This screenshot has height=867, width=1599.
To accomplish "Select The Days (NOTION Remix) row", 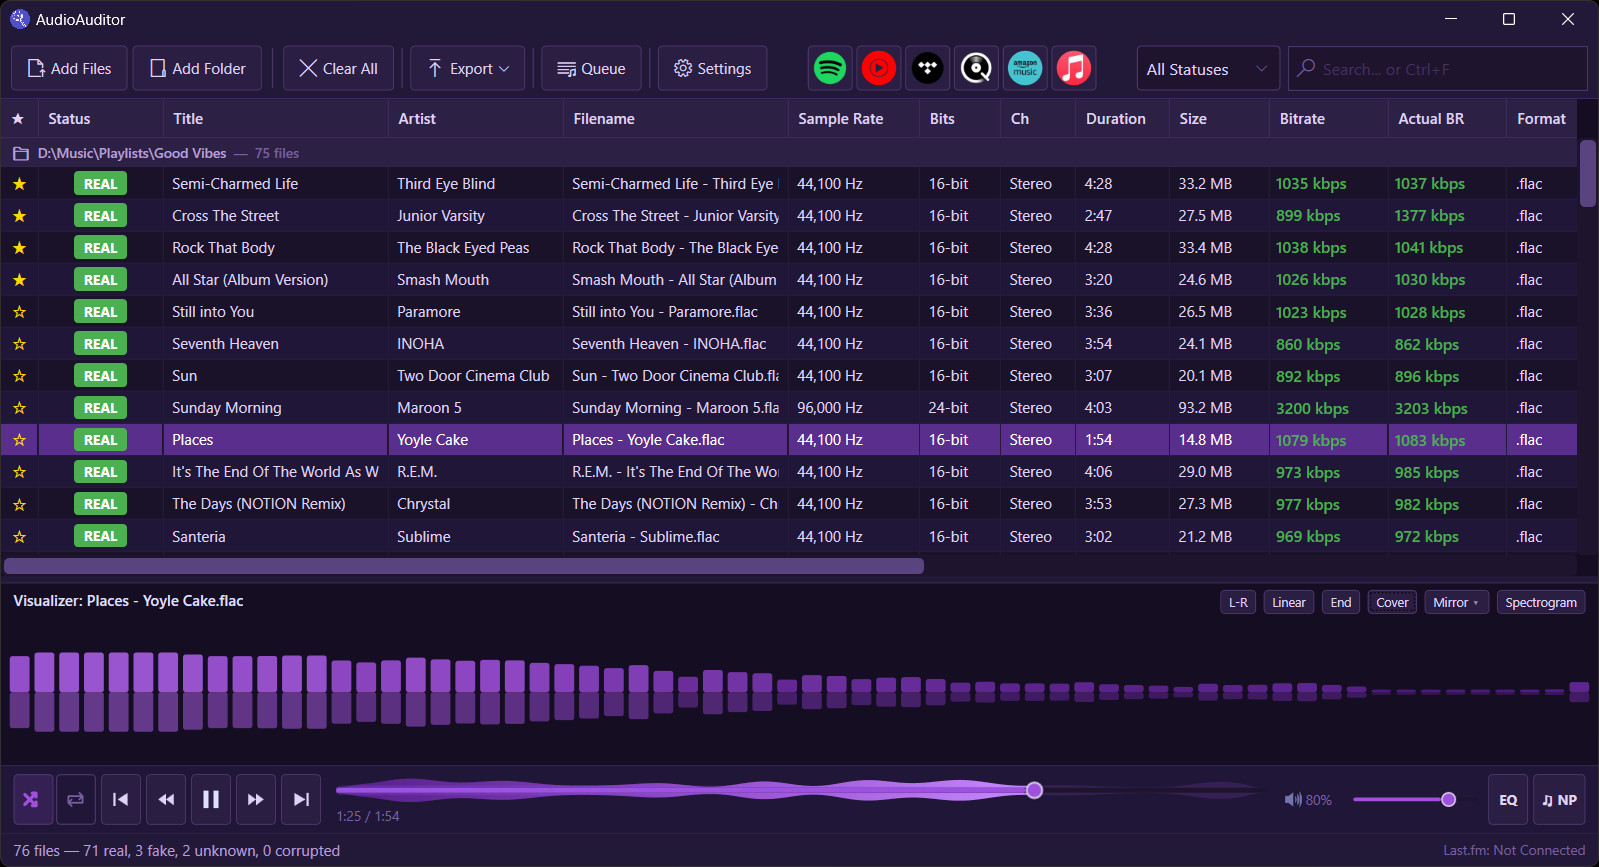I will (789, 504).
